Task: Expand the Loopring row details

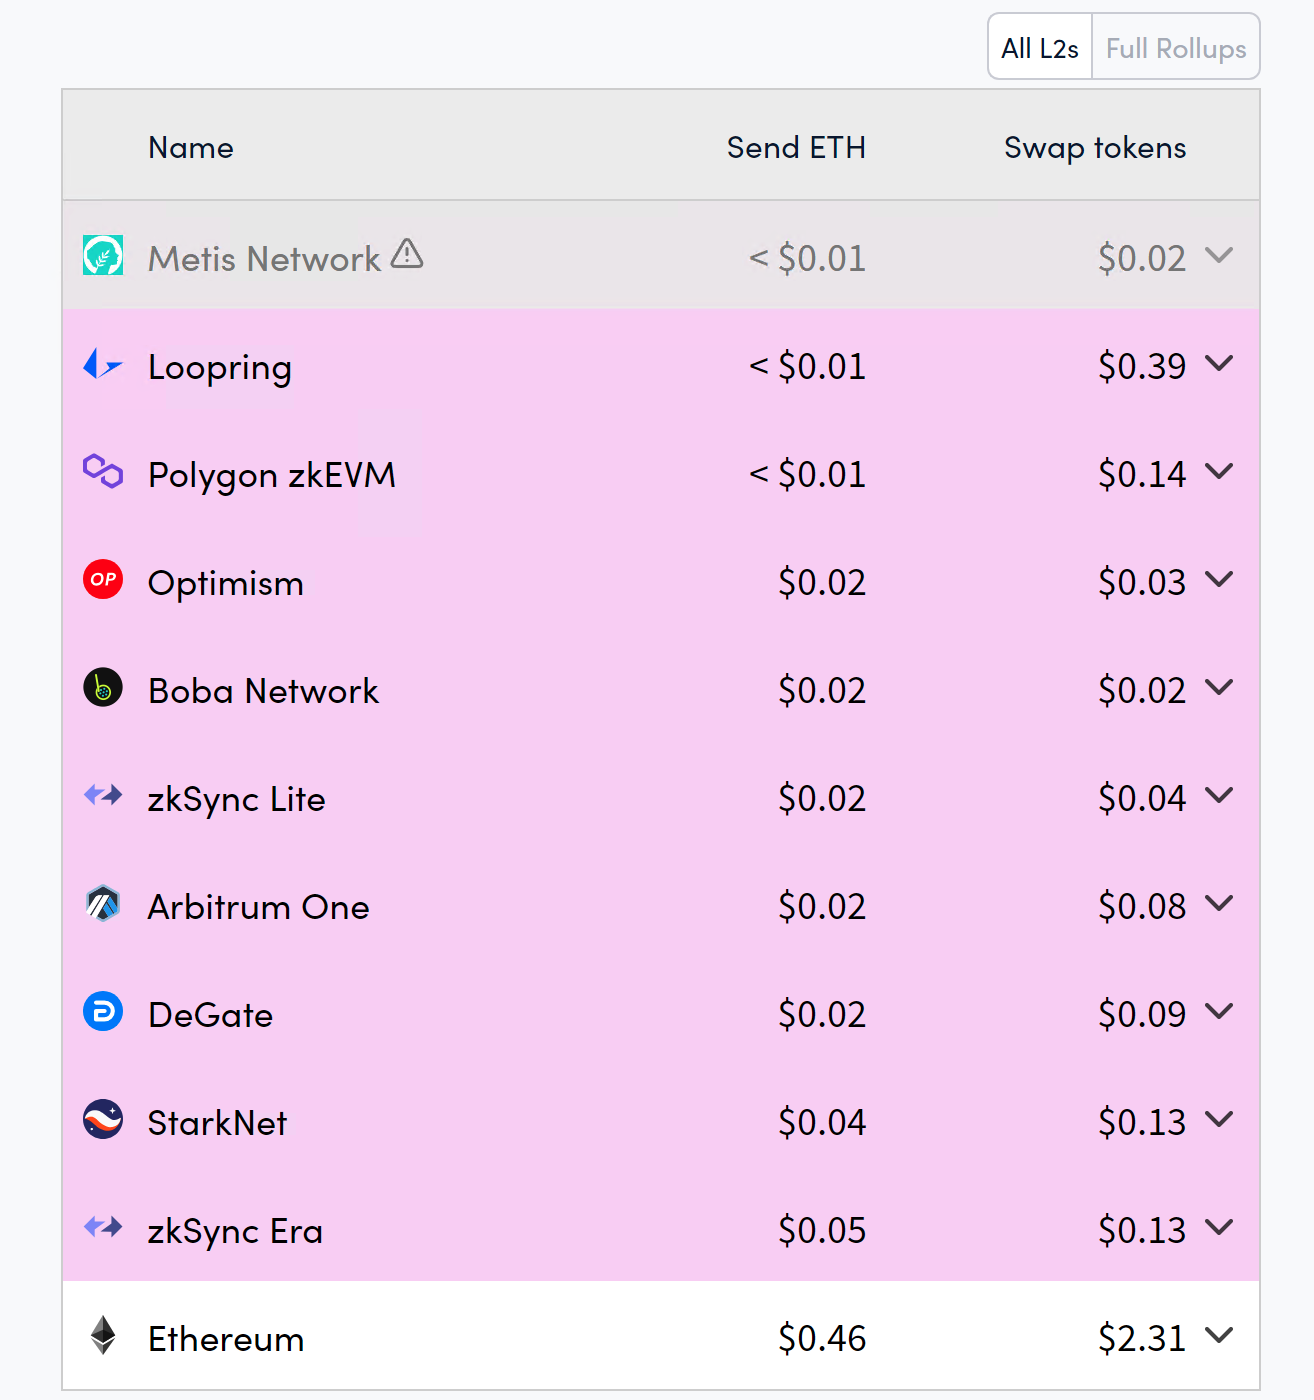Action: [1219, 364]
